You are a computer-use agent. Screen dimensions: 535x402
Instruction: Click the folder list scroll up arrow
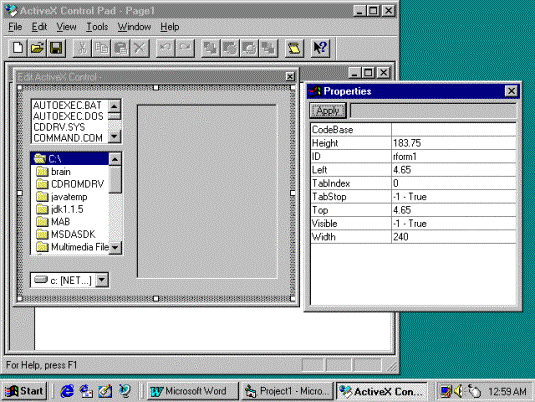[115, 159]
